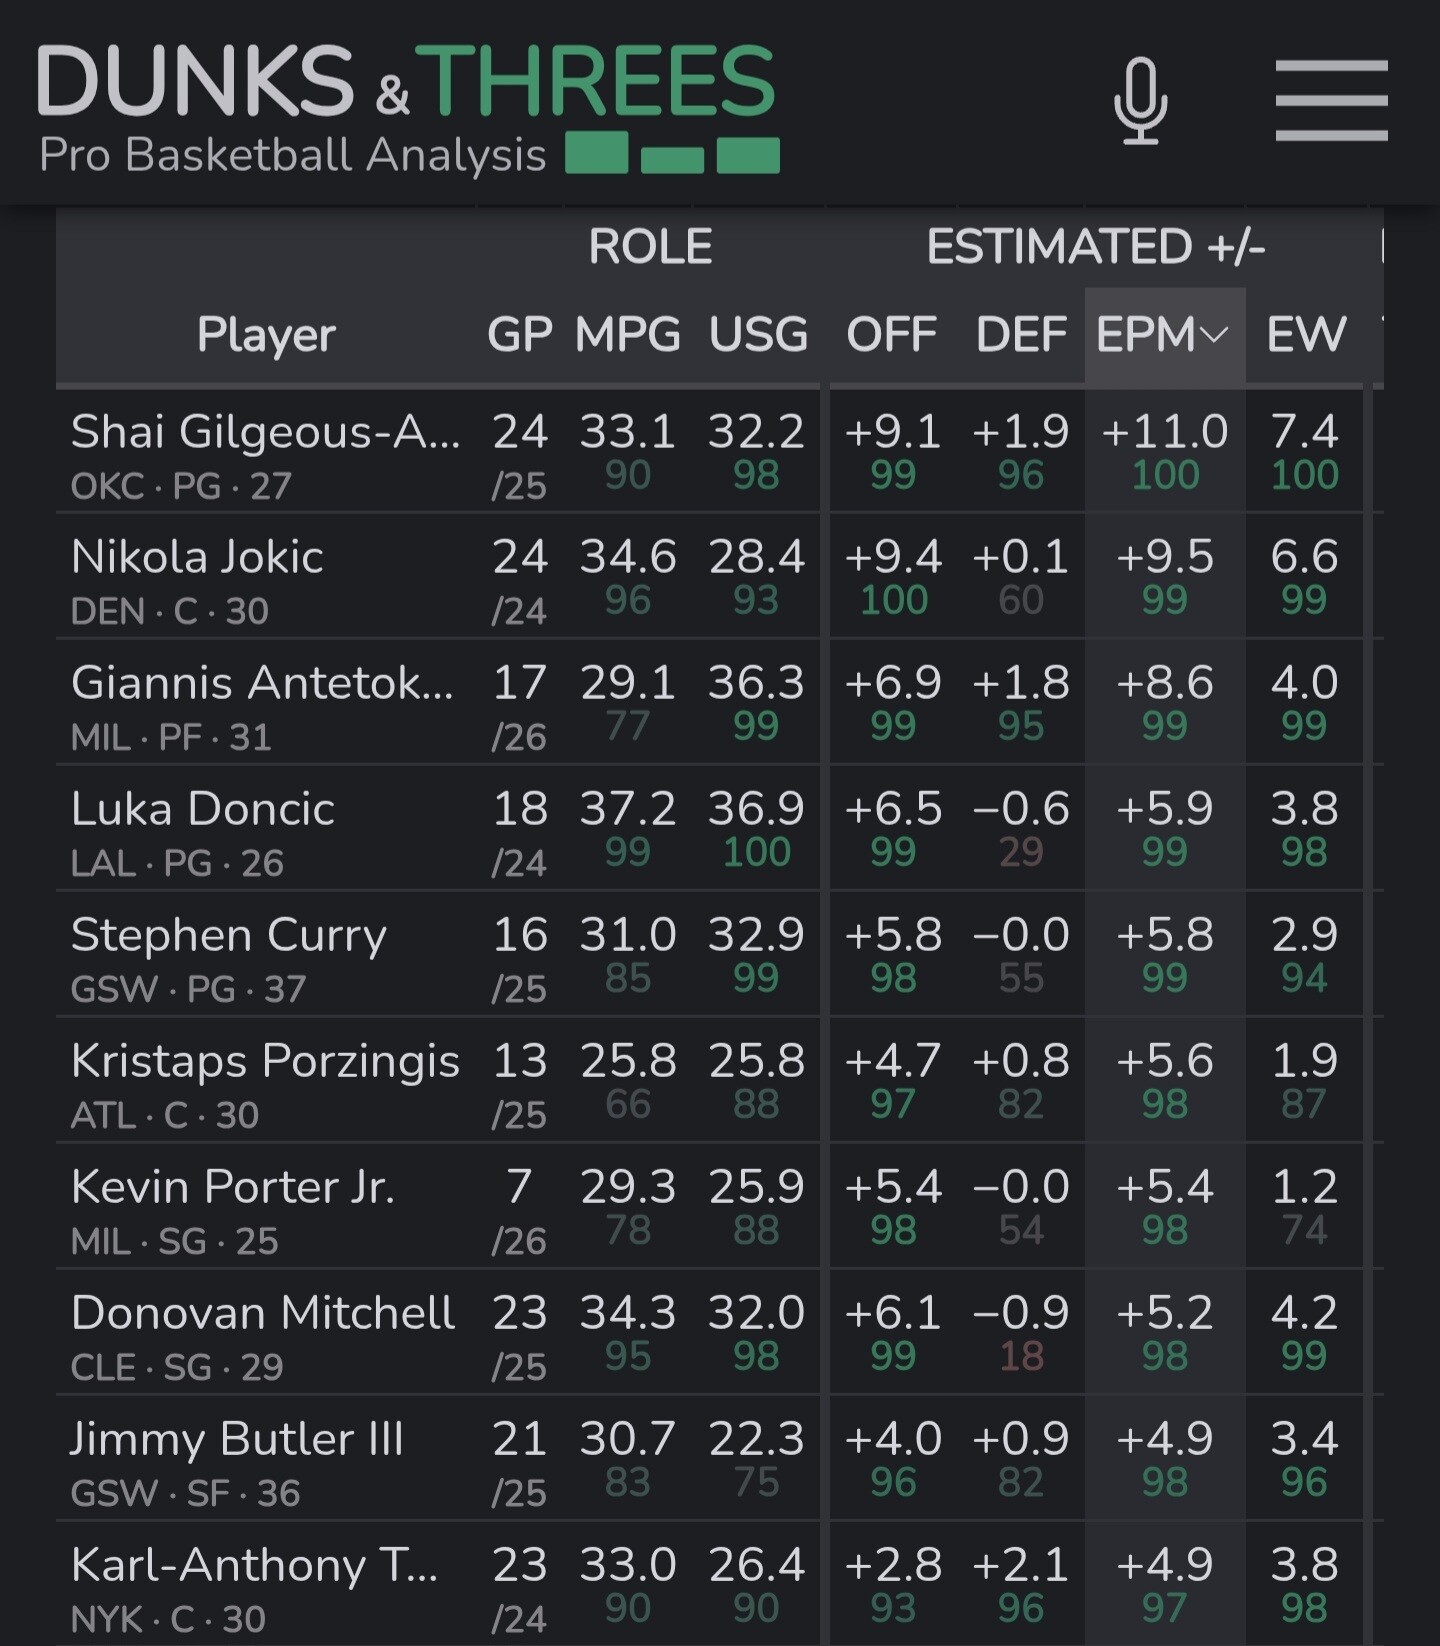1440x1646 pixels.
Task: View Stephen Curry's player profile
Action: [x=229, y=937]
